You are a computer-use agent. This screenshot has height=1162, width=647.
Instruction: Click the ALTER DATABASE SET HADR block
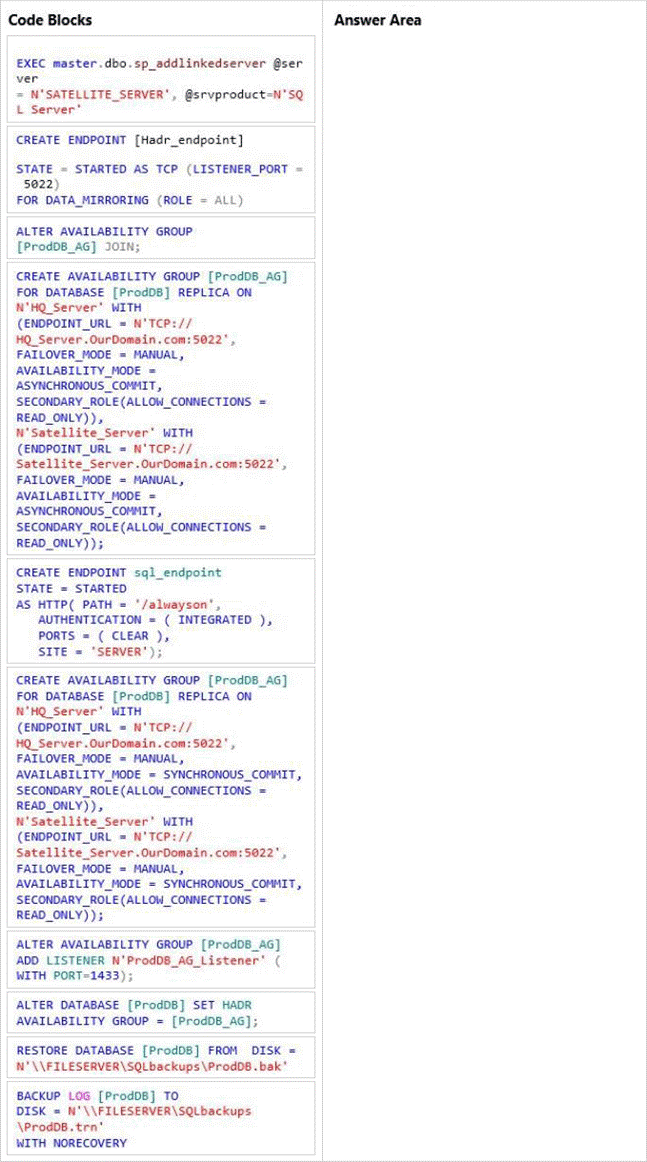click(161, 1013)
